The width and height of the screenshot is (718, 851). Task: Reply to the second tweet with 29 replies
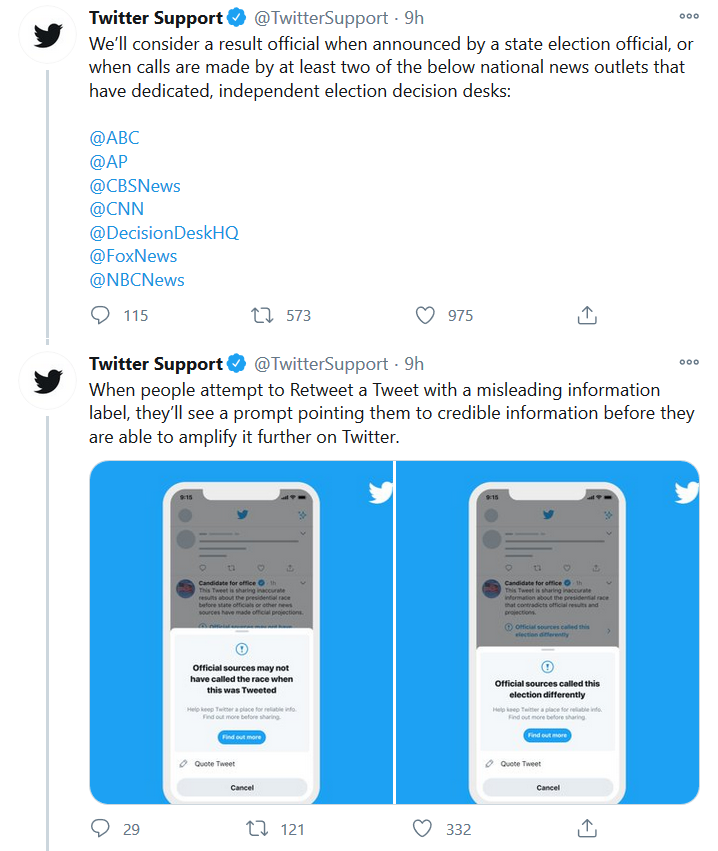pyautogui.click(x=100, y=828)
